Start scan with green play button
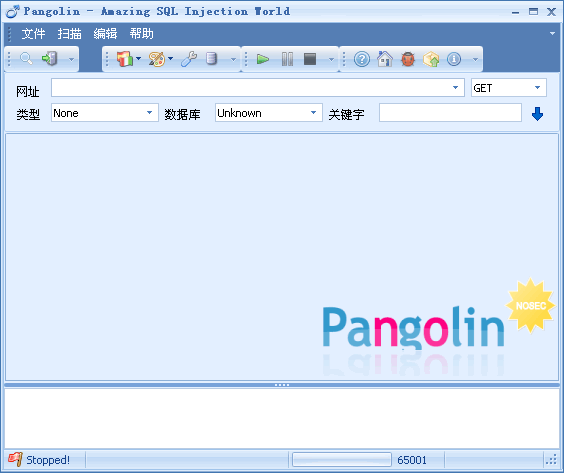Screen dimensions: 564x473 (263, 59)
